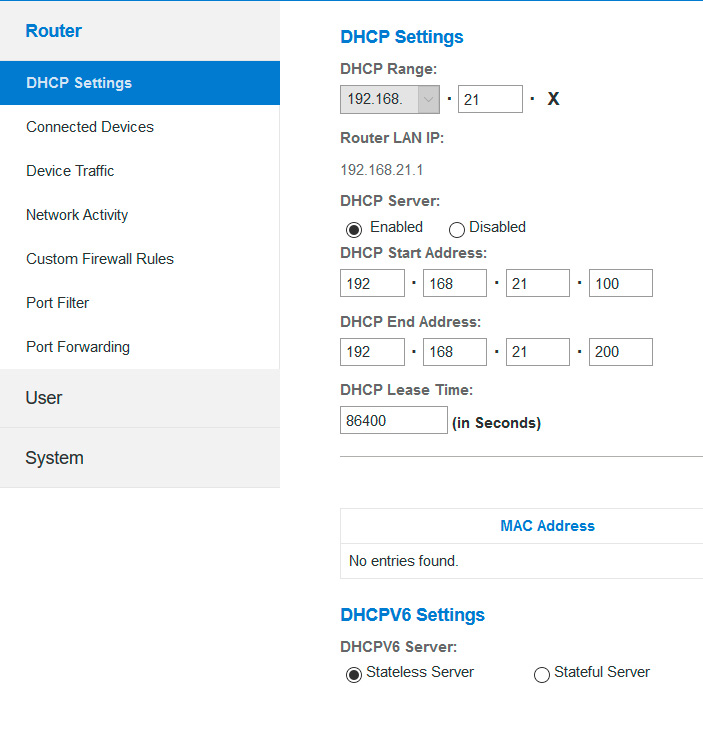Viewport: 703px width, 729px height.
Task: Select the Disabled DHCP Server option
Action: [x=457, y=229]
